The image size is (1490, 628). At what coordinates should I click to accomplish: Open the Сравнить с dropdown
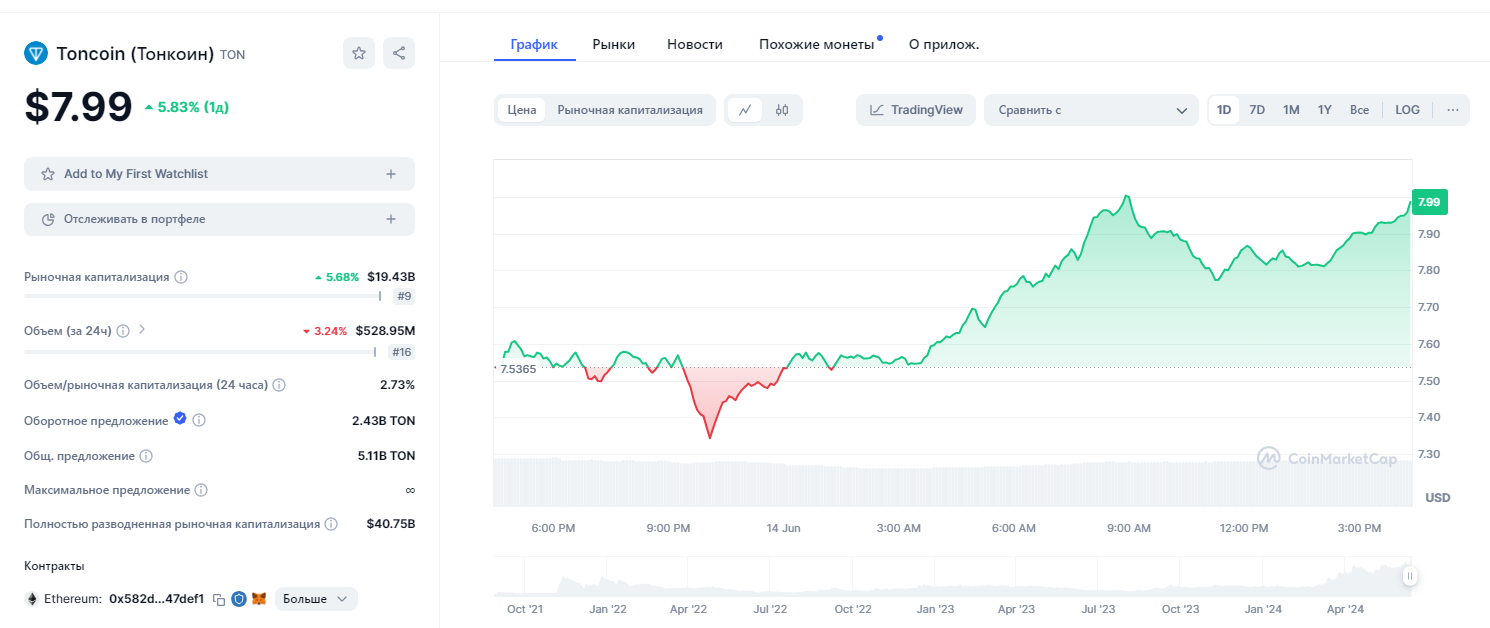[1090, 110]
